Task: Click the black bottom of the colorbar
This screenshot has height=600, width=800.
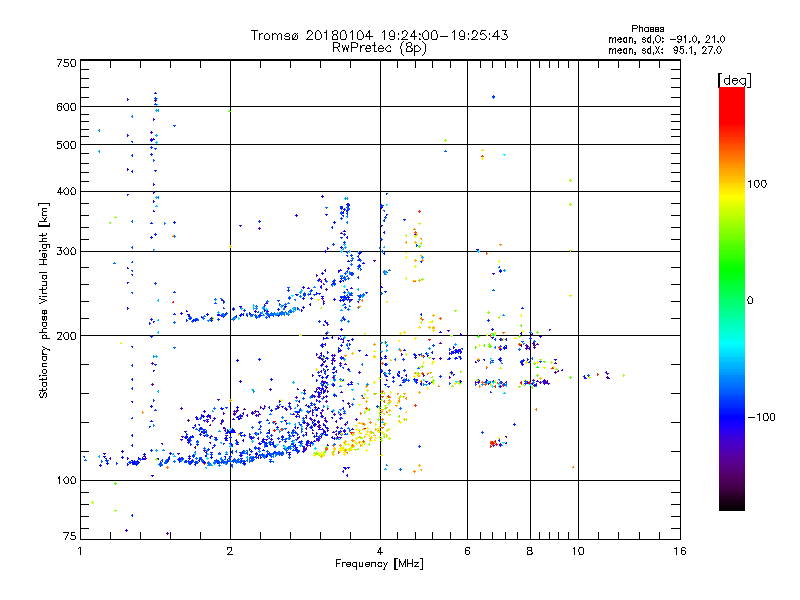Action: (732, 503)
